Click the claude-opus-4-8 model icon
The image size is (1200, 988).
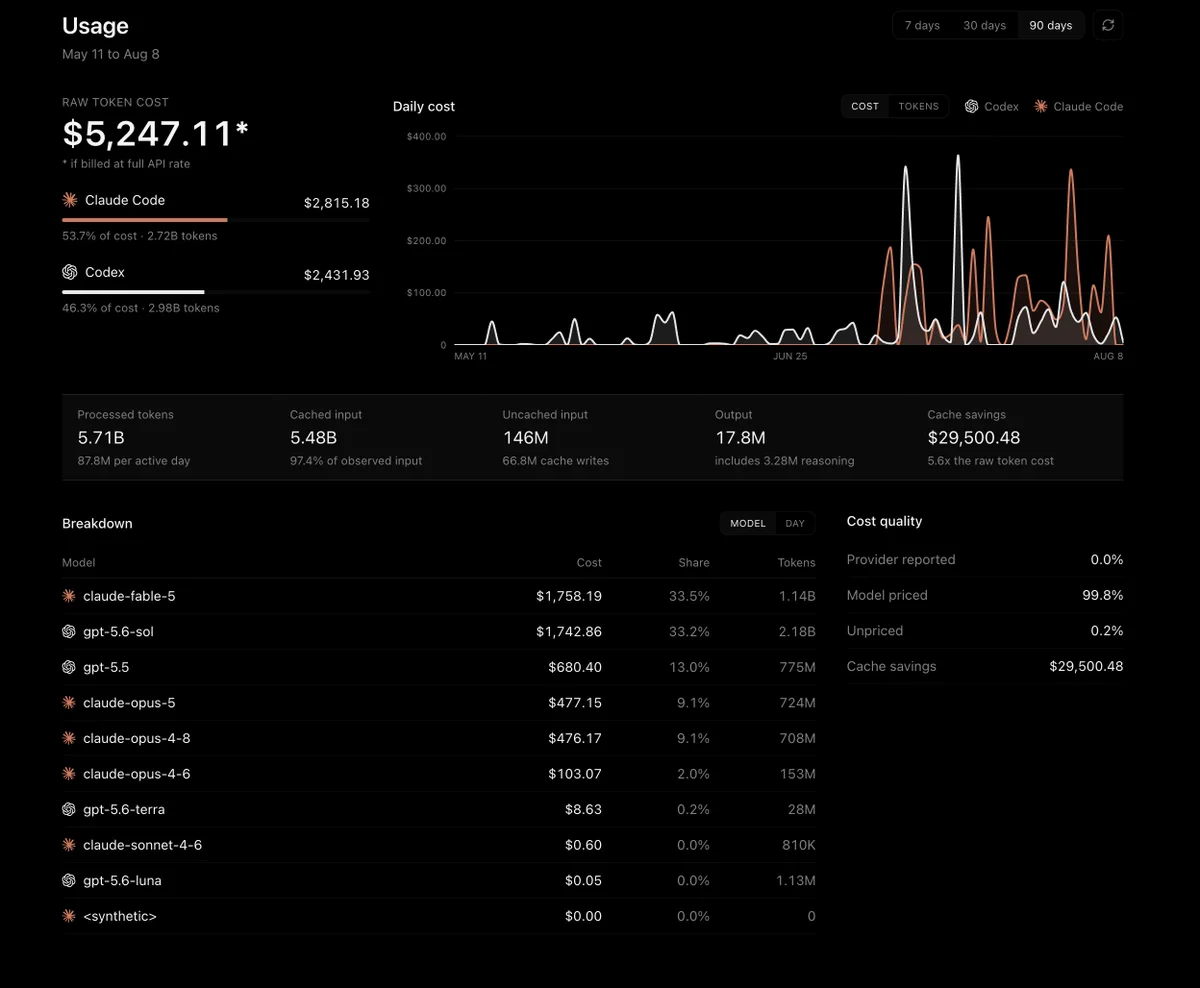[x=69, y=738]
